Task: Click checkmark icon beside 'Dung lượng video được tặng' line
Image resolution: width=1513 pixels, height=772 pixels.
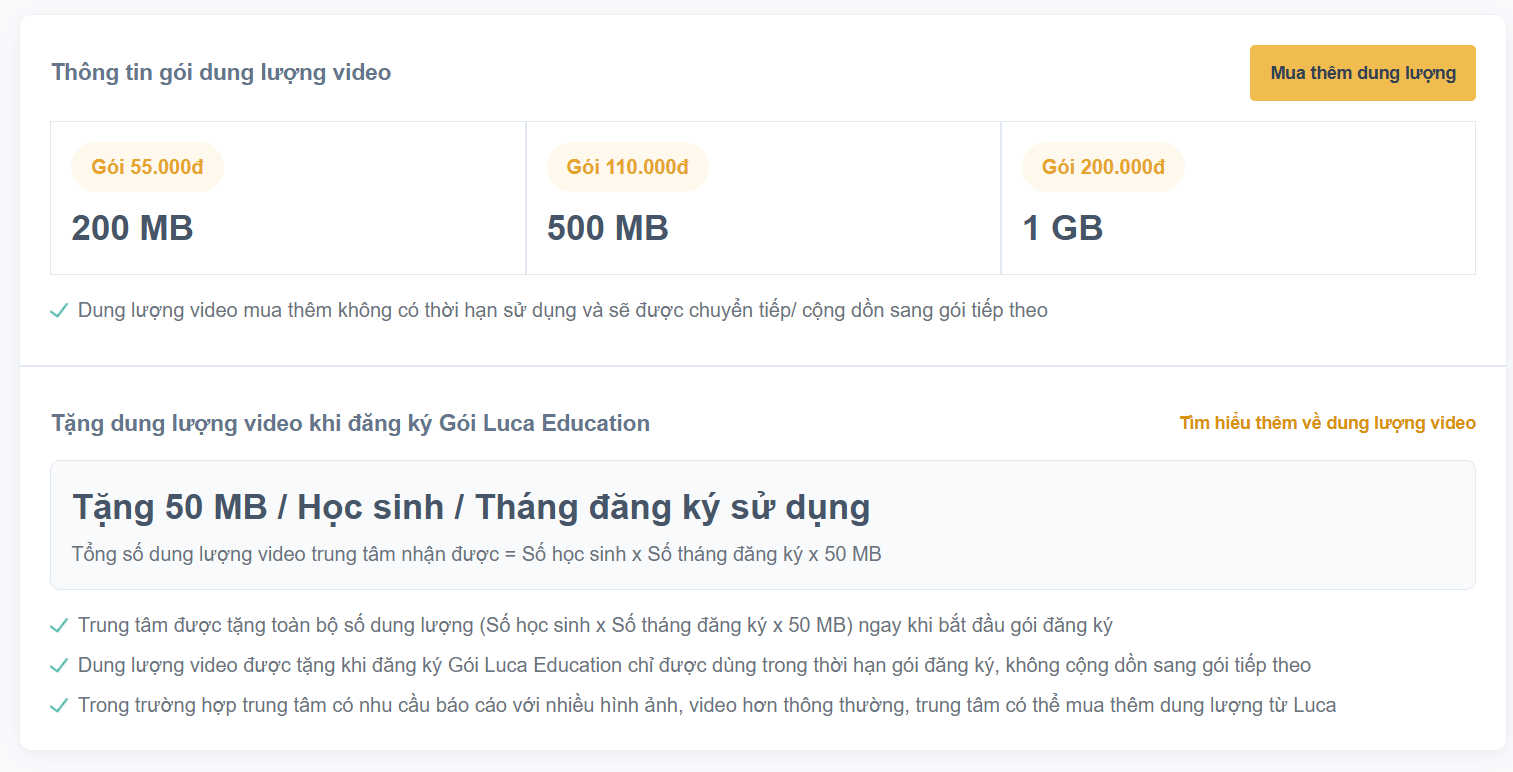Action: pos(59,666)
